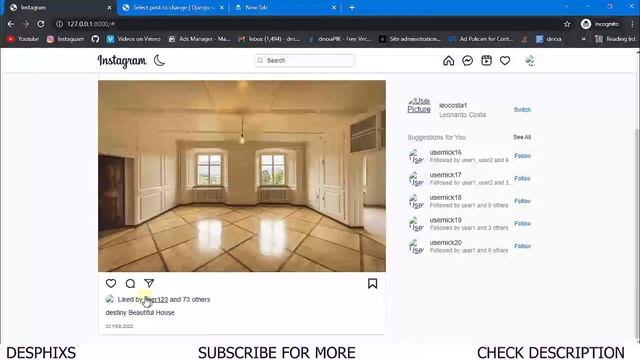Click usernick16 avatar image
640x360 pixels.
click(416, 156)
